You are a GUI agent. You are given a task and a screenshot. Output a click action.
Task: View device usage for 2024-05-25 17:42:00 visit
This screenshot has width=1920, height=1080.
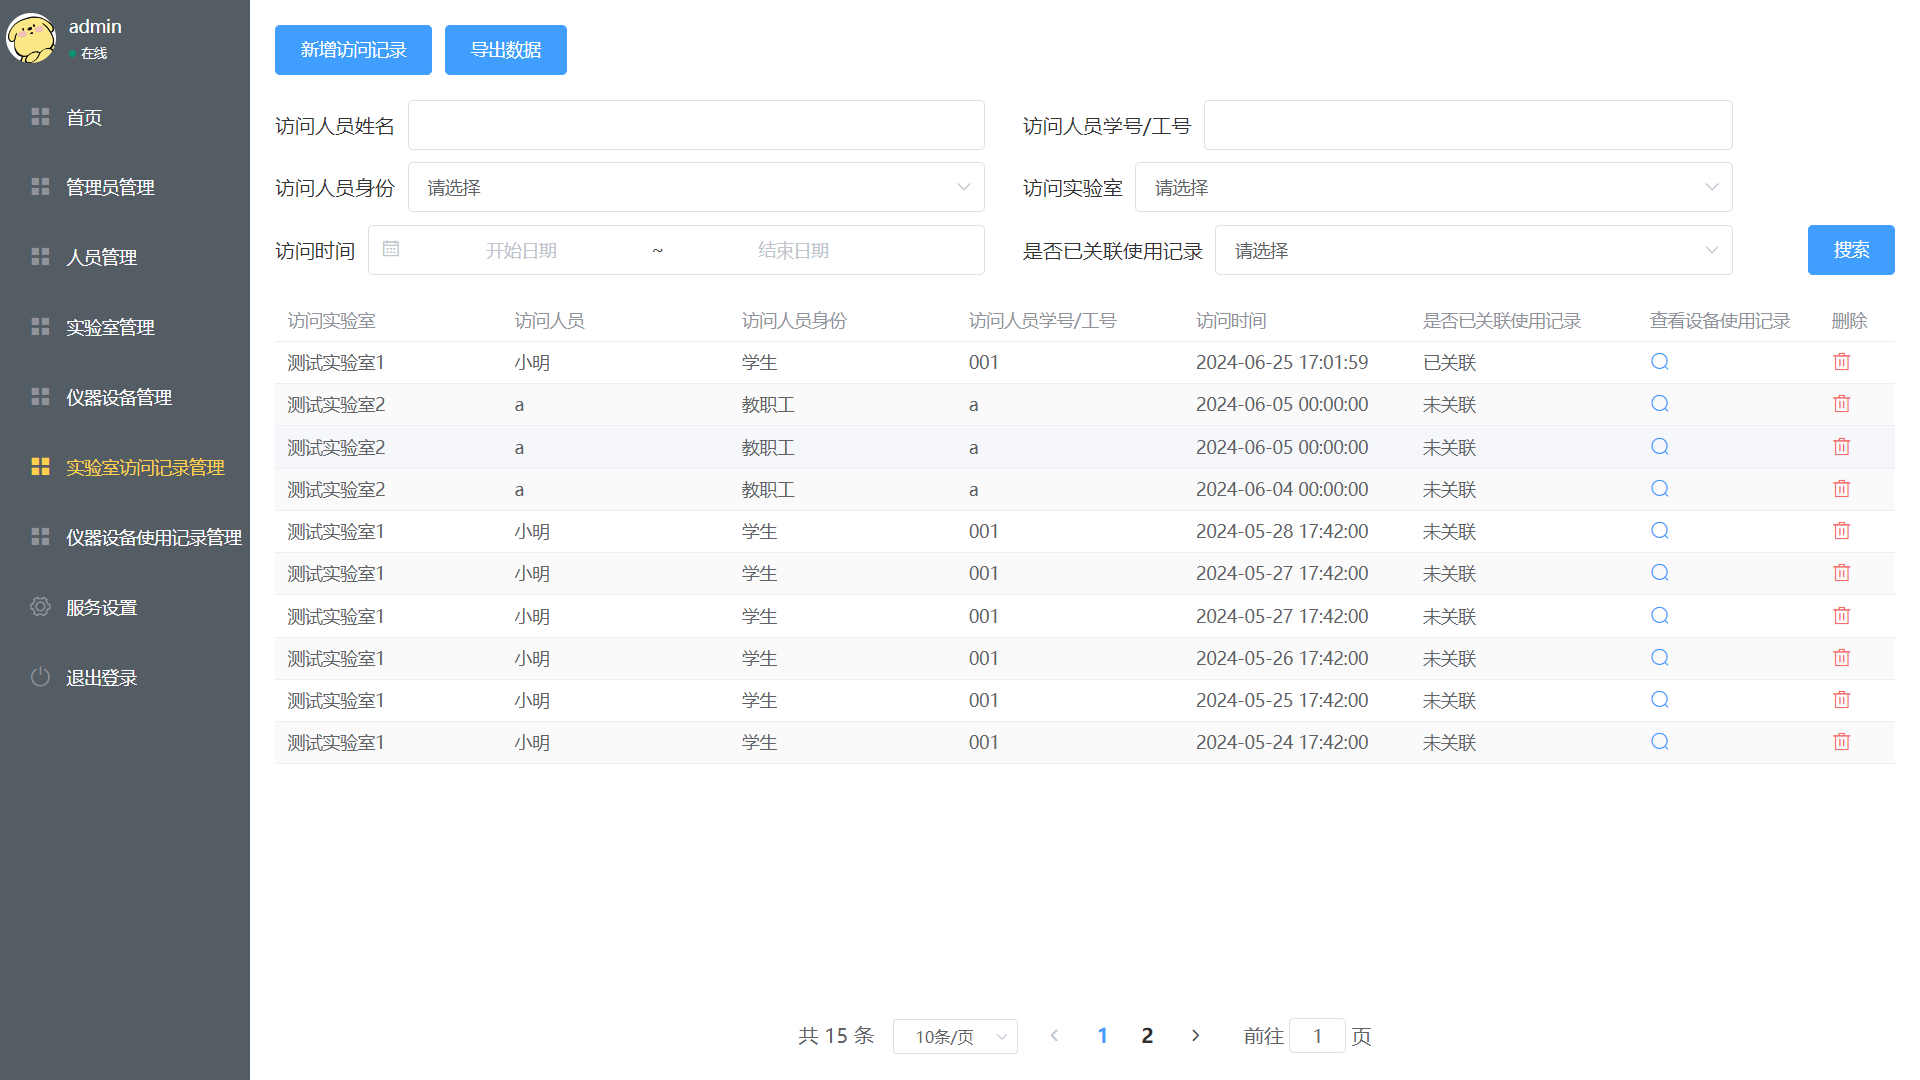point(1660,700)
